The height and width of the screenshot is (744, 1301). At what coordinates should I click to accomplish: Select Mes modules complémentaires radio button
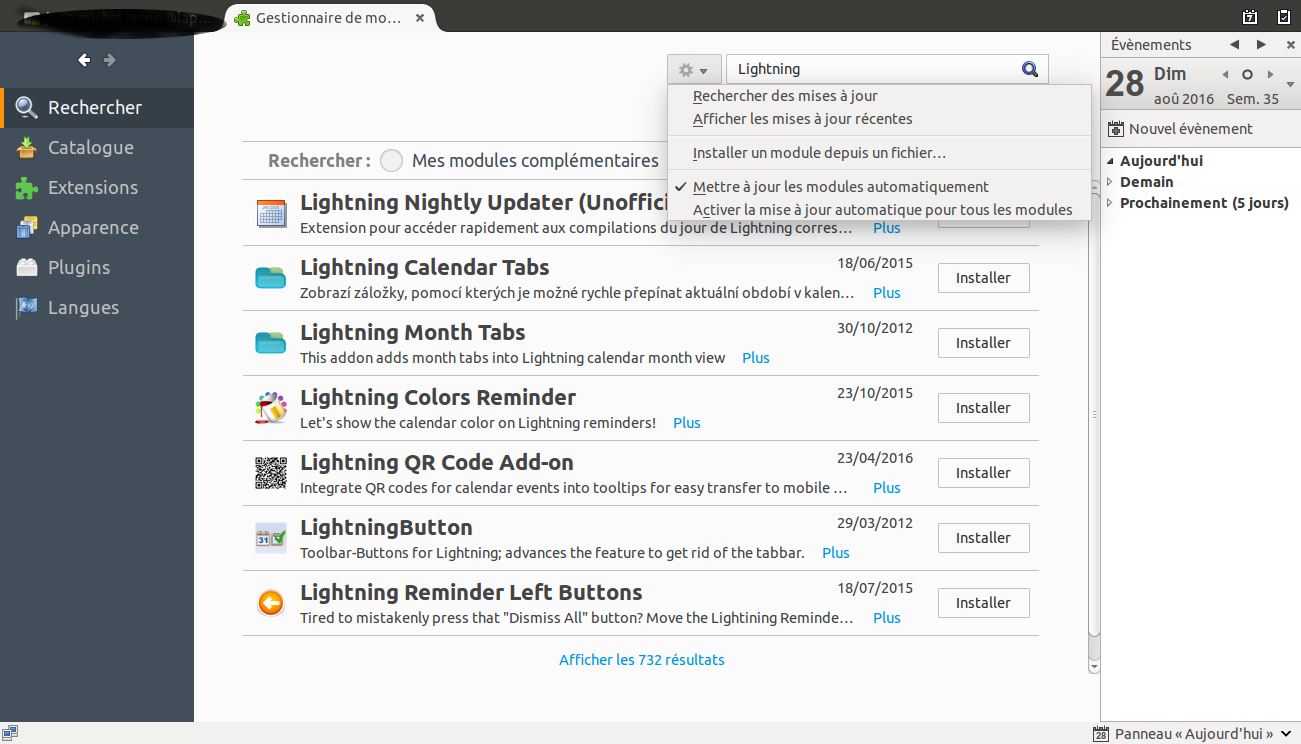point(392,160)
